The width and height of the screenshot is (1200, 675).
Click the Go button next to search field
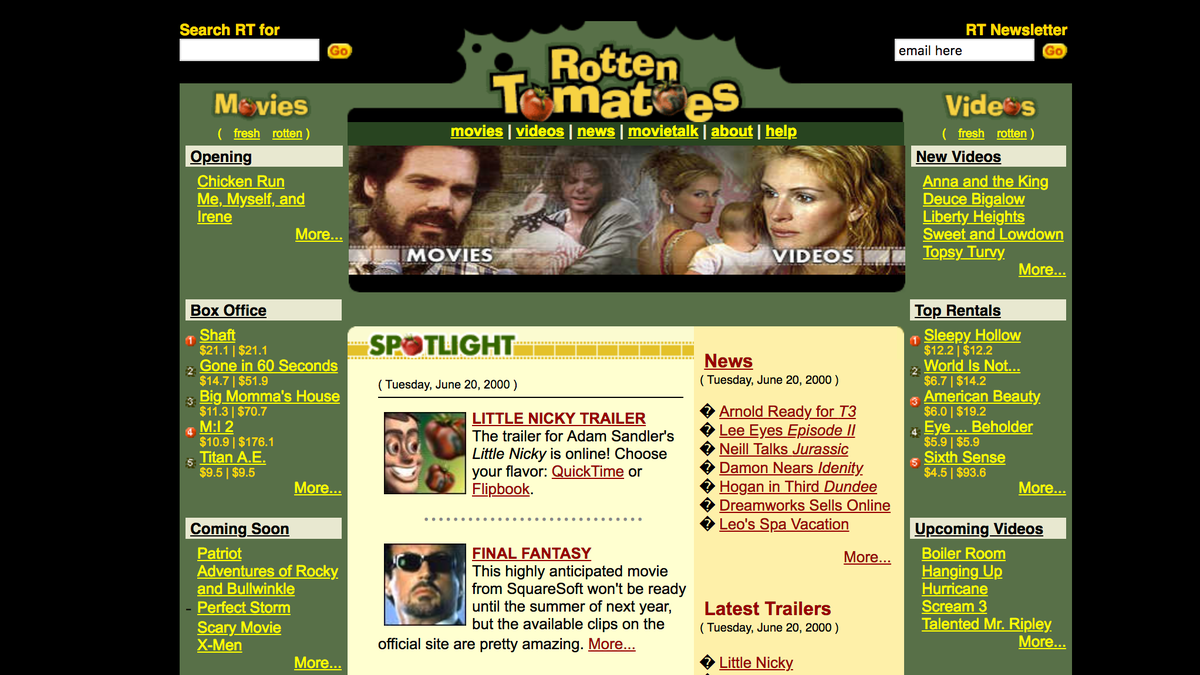339,51
